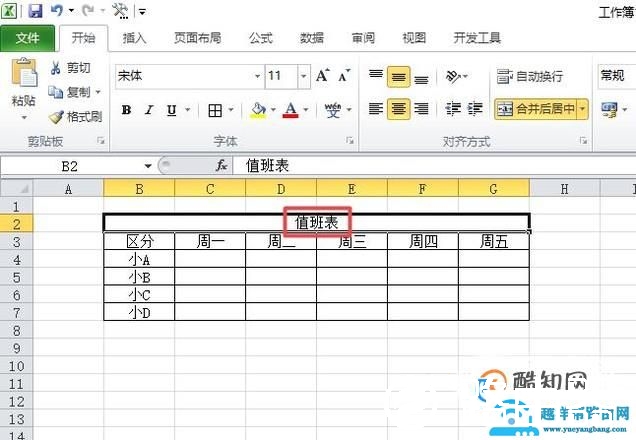636x440 pixels.
Task: Open the font color dropdown arrow
Action: point(306,109)
